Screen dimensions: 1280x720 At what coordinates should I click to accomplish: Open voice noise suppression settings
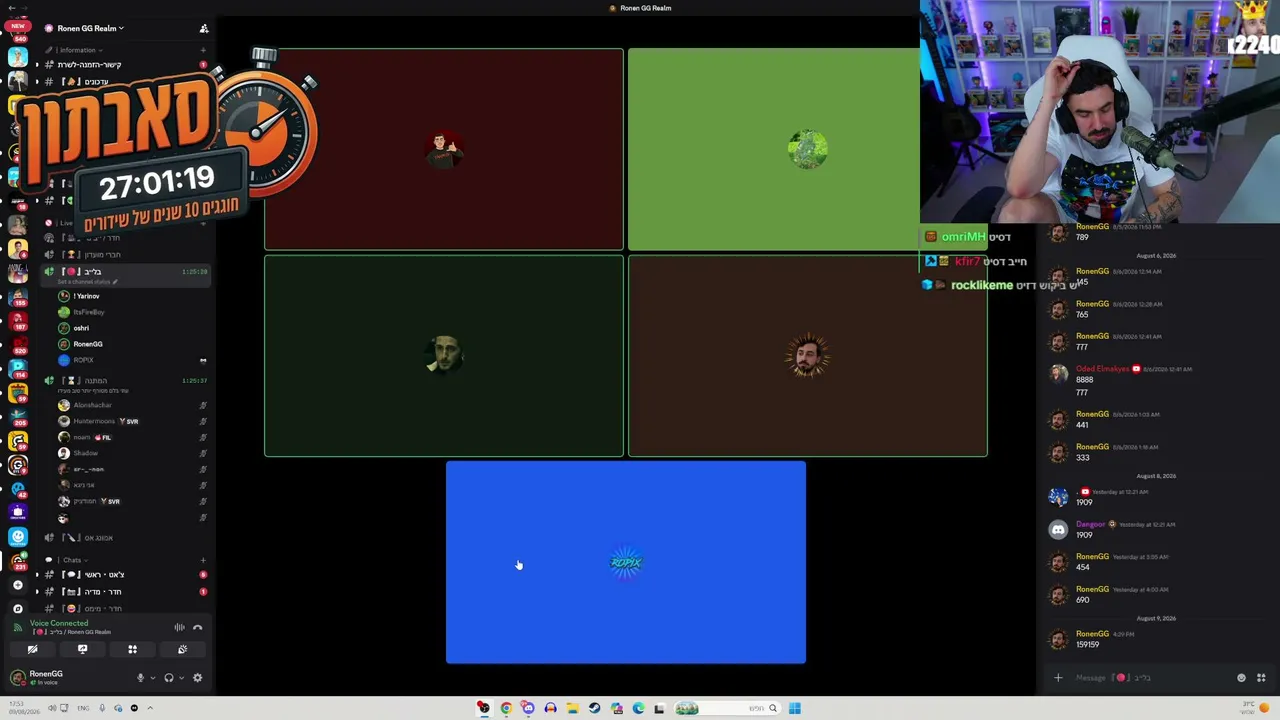[180, 627]
